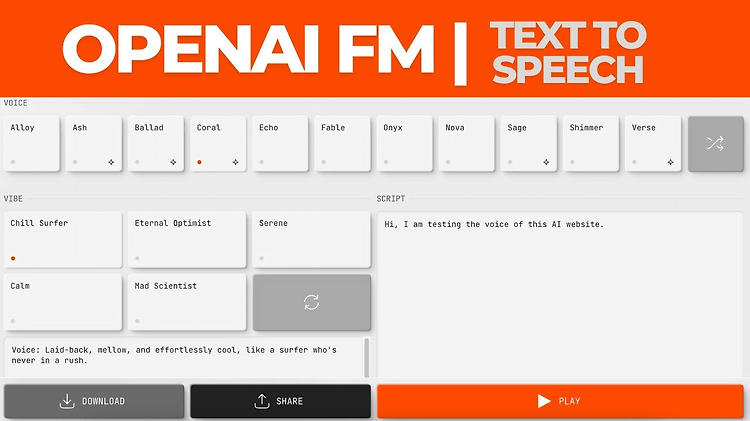Image resolution: width=750 pixels, height=421 pixels.
Task: Pick the Nova voice
Action: [467, 144]
